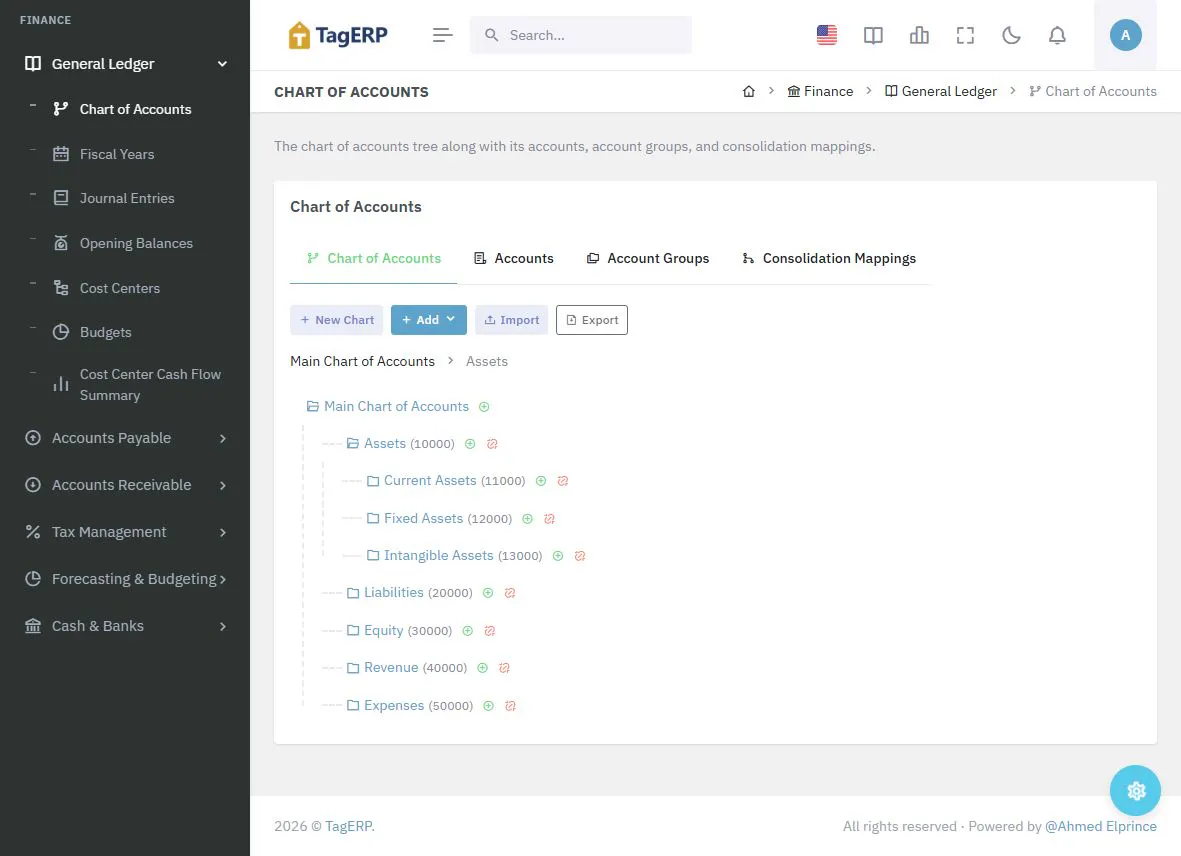Expand Forecasting & Budgeting in sidebar
The width and height of the screenshot is (1181, 856).
pos(125,579)
